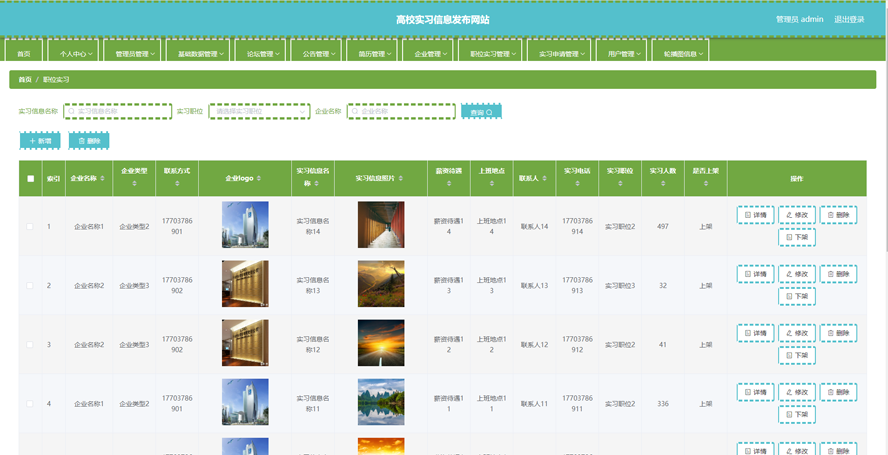Toggle the select-all checkbox in table header
The width and height of the screenshot is (888, 455).
pos(31,178)
